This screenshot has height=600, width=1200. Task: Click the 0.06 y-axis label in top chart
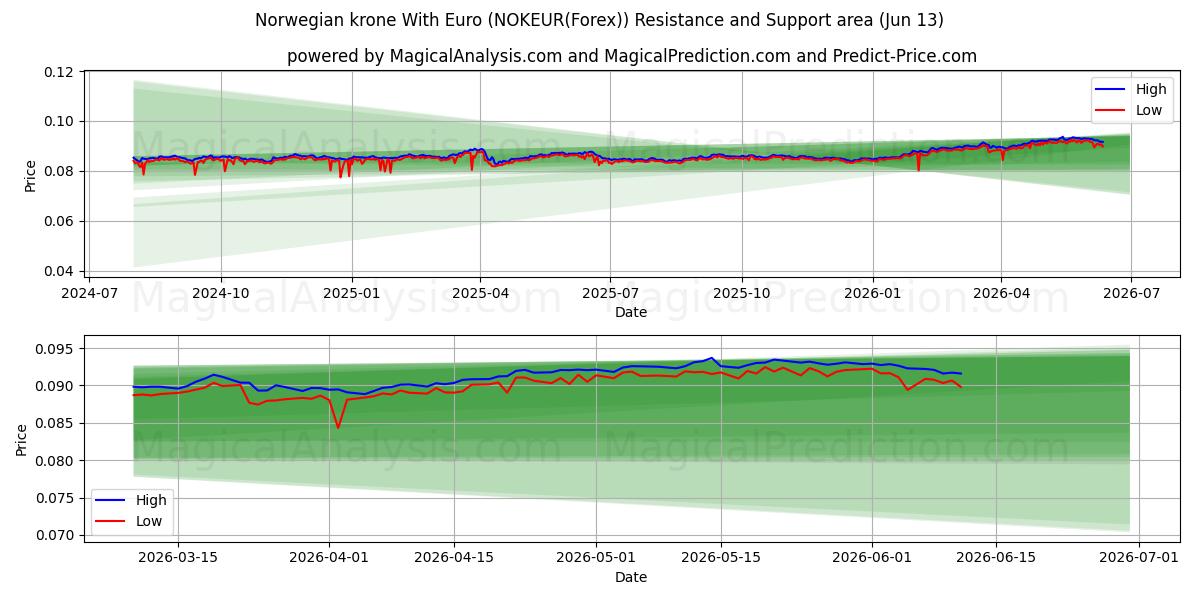(59, 221)
